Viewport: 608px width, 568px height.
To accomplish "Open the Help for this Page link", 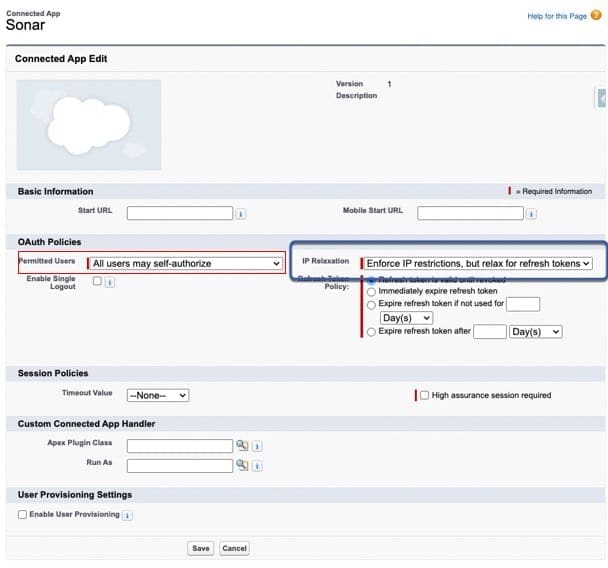I will (556, 17).
